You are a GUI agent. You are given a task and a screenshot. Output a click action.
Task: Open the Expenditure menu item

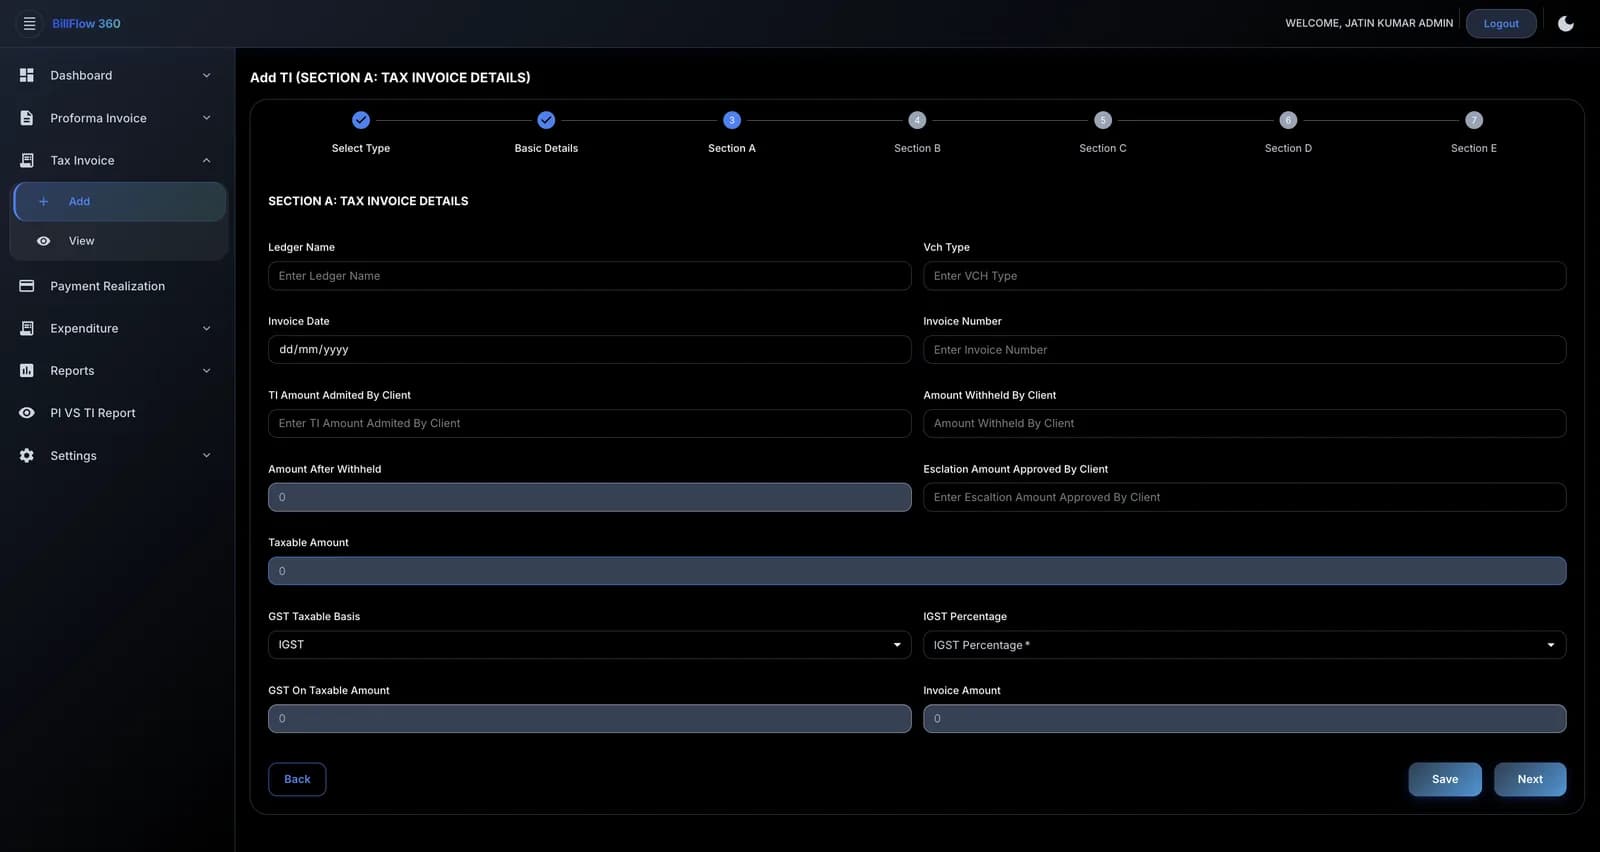click(x=117, y=328)
